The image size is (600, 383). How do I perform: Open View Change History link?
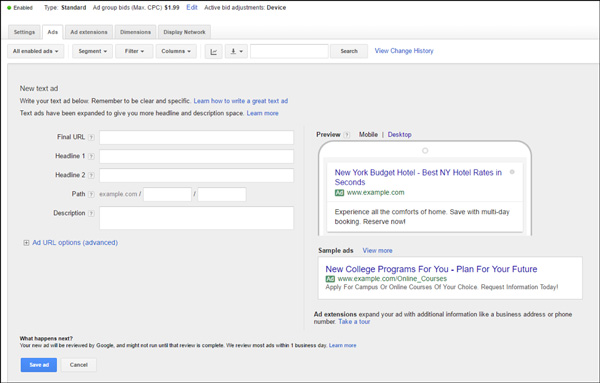click(x=404, y=51)
